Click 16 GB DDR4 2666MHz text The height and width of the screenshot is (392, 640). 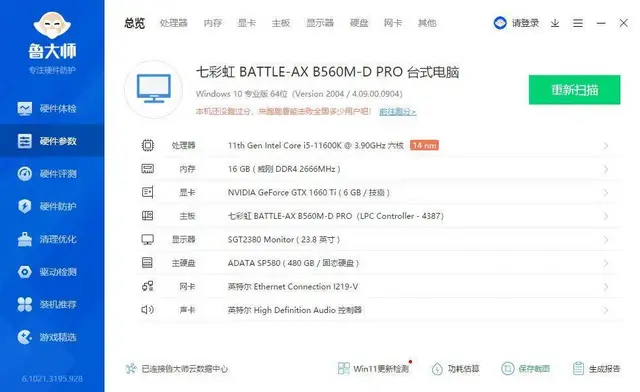(x=284, y=169)
